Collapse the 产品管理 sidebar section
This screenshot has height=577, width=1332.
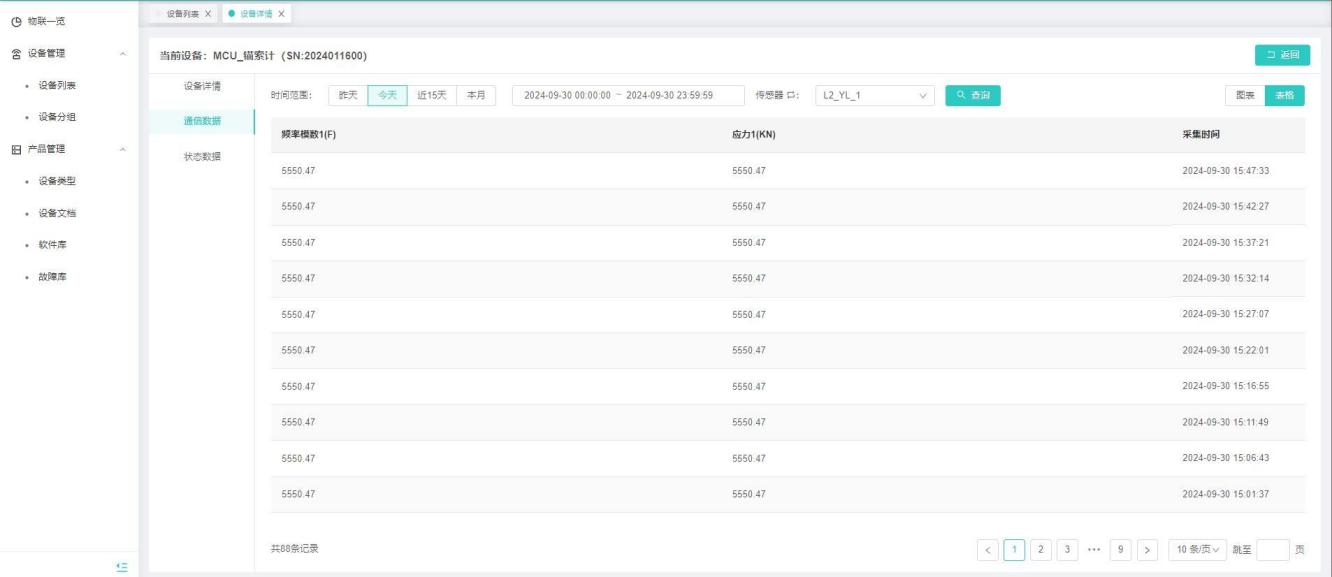pos(122,149)
